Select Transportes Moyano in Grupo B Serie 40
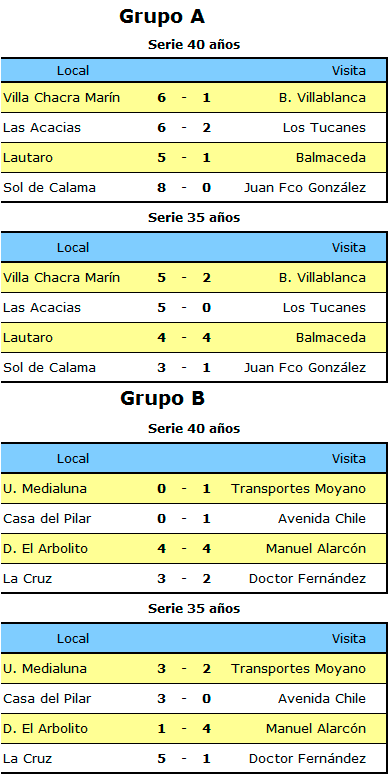This screenshot has height=774, width=388. [299, 489]
